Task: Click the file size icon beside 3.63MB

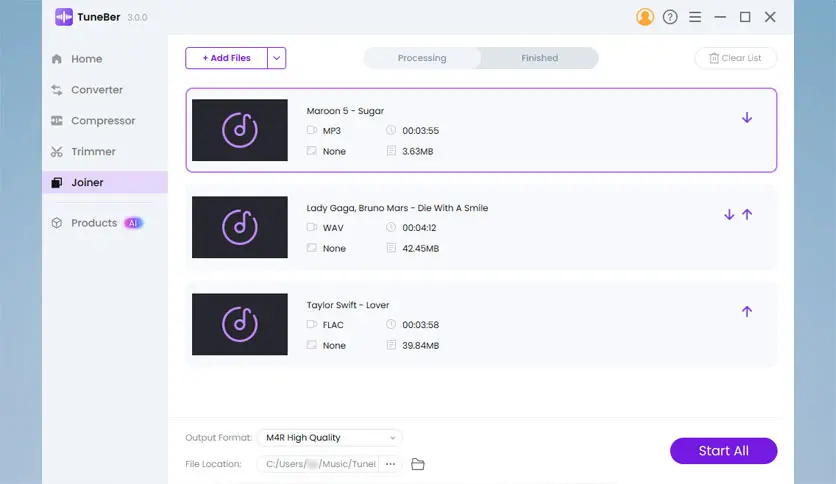Action: coord(391,151)
